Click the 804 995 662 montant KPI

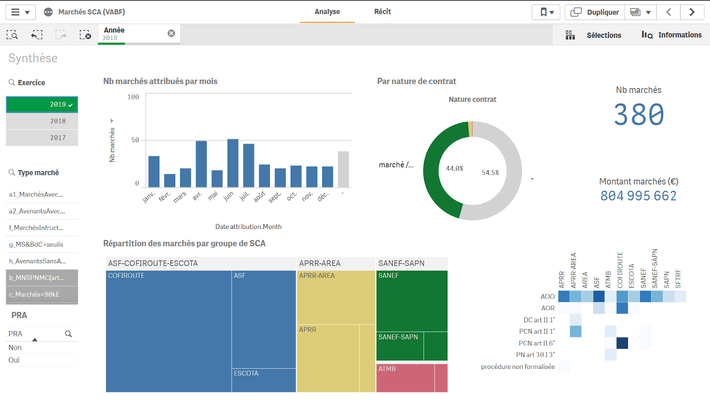[638, 196]
